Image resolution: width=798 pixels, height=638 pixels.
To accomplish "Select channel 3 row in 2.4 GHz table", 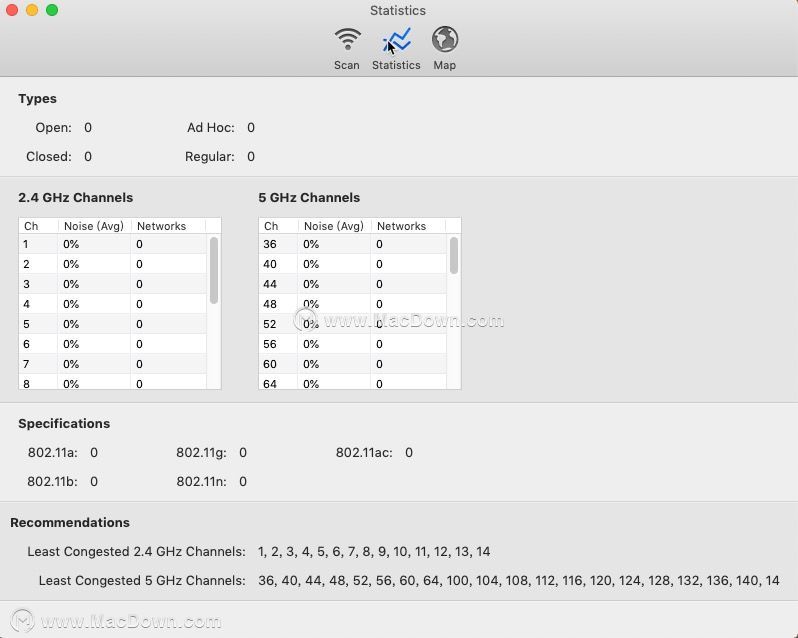I will (x=112, y=284).
